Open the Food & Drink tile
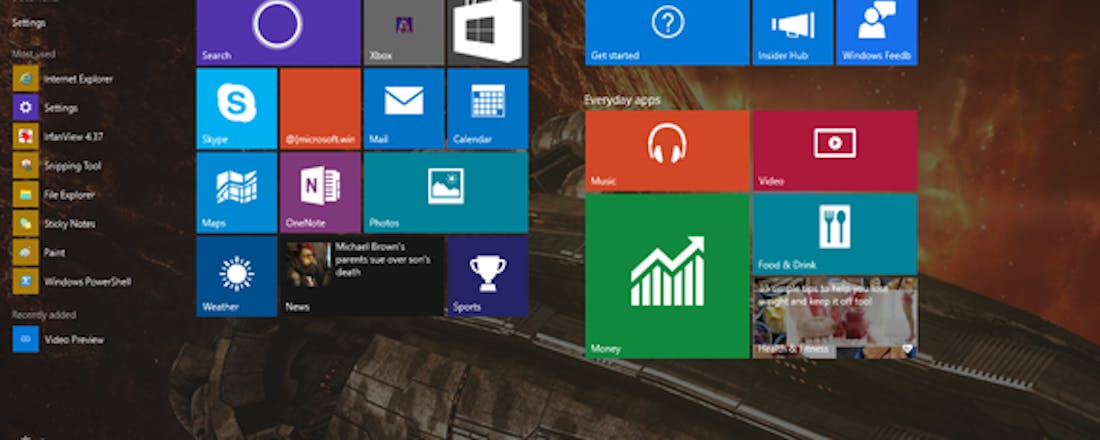The height and width of the screenshot is (440, 1100). [x=835, y=233]
